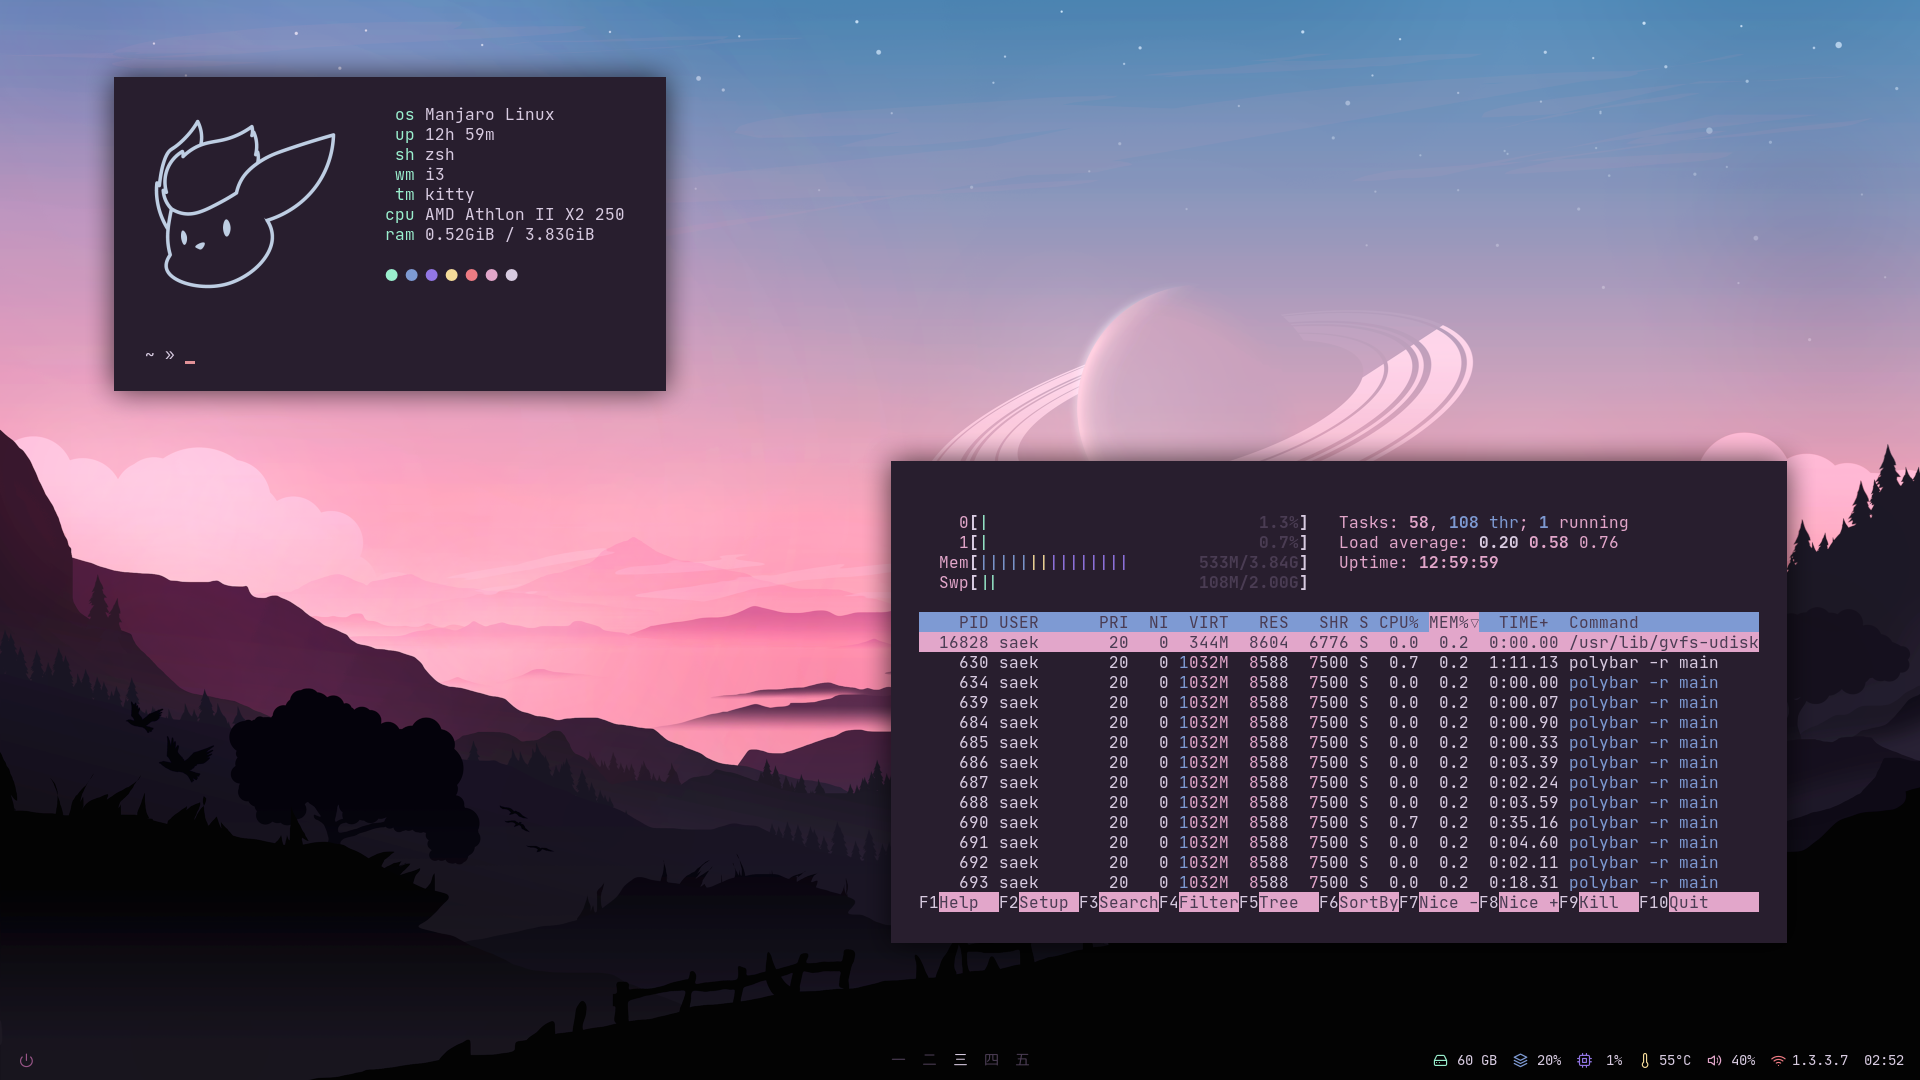
Task: Sort htop by Command column header
Action: [x=1603, y=623]
